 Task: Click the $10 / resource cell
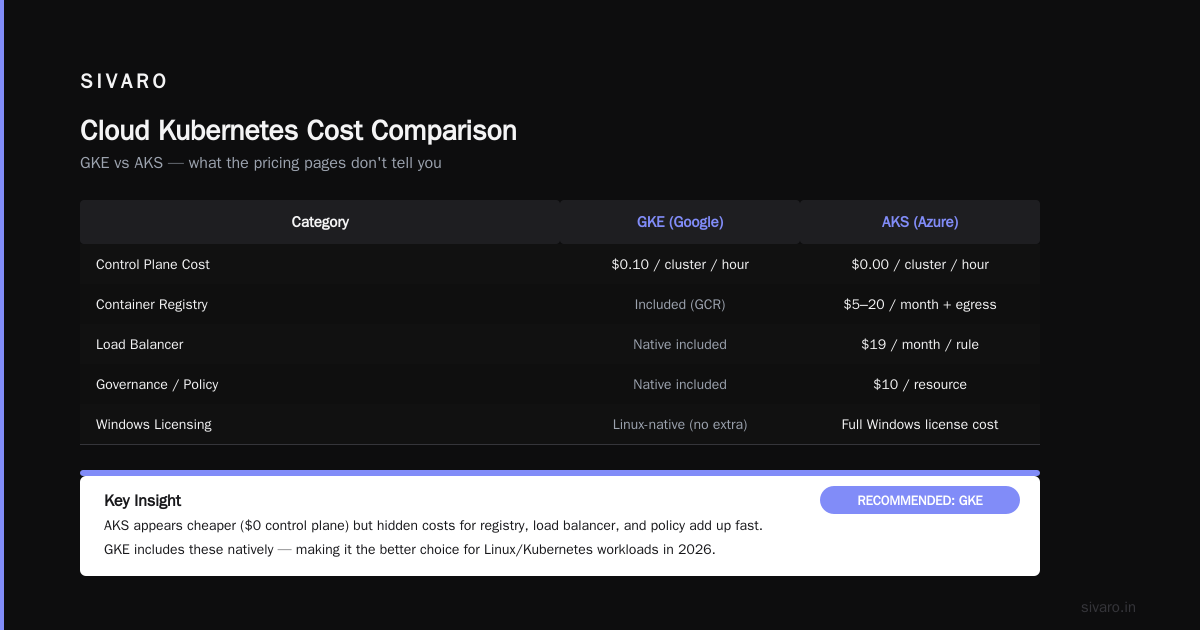[x=920, y=384]
